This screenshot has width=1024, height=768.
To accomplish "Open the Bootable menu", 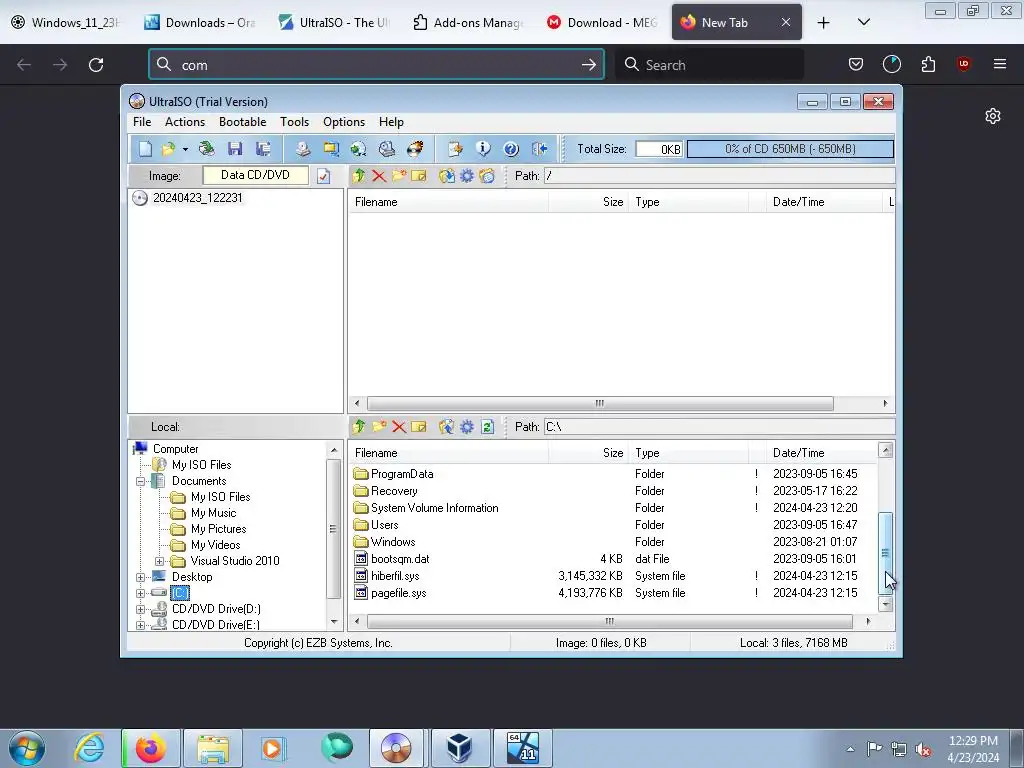I will pyautogui.click(x=242, y=122).
